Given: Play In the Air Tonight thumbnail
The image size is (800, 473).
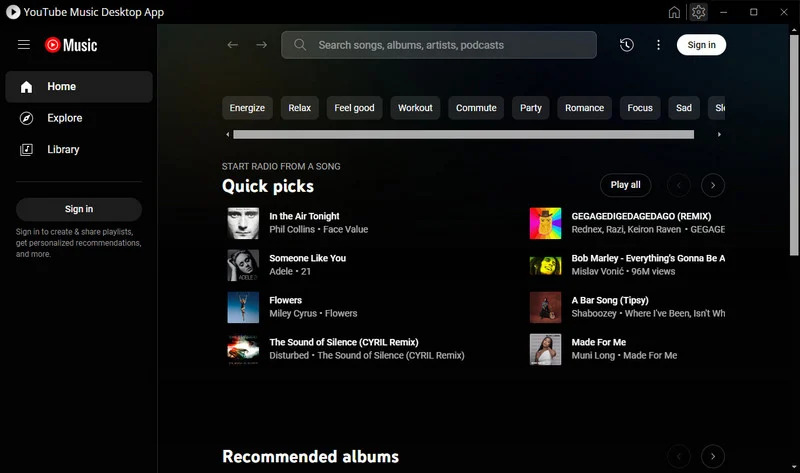Looking at the screenshot, I should 243,223.
